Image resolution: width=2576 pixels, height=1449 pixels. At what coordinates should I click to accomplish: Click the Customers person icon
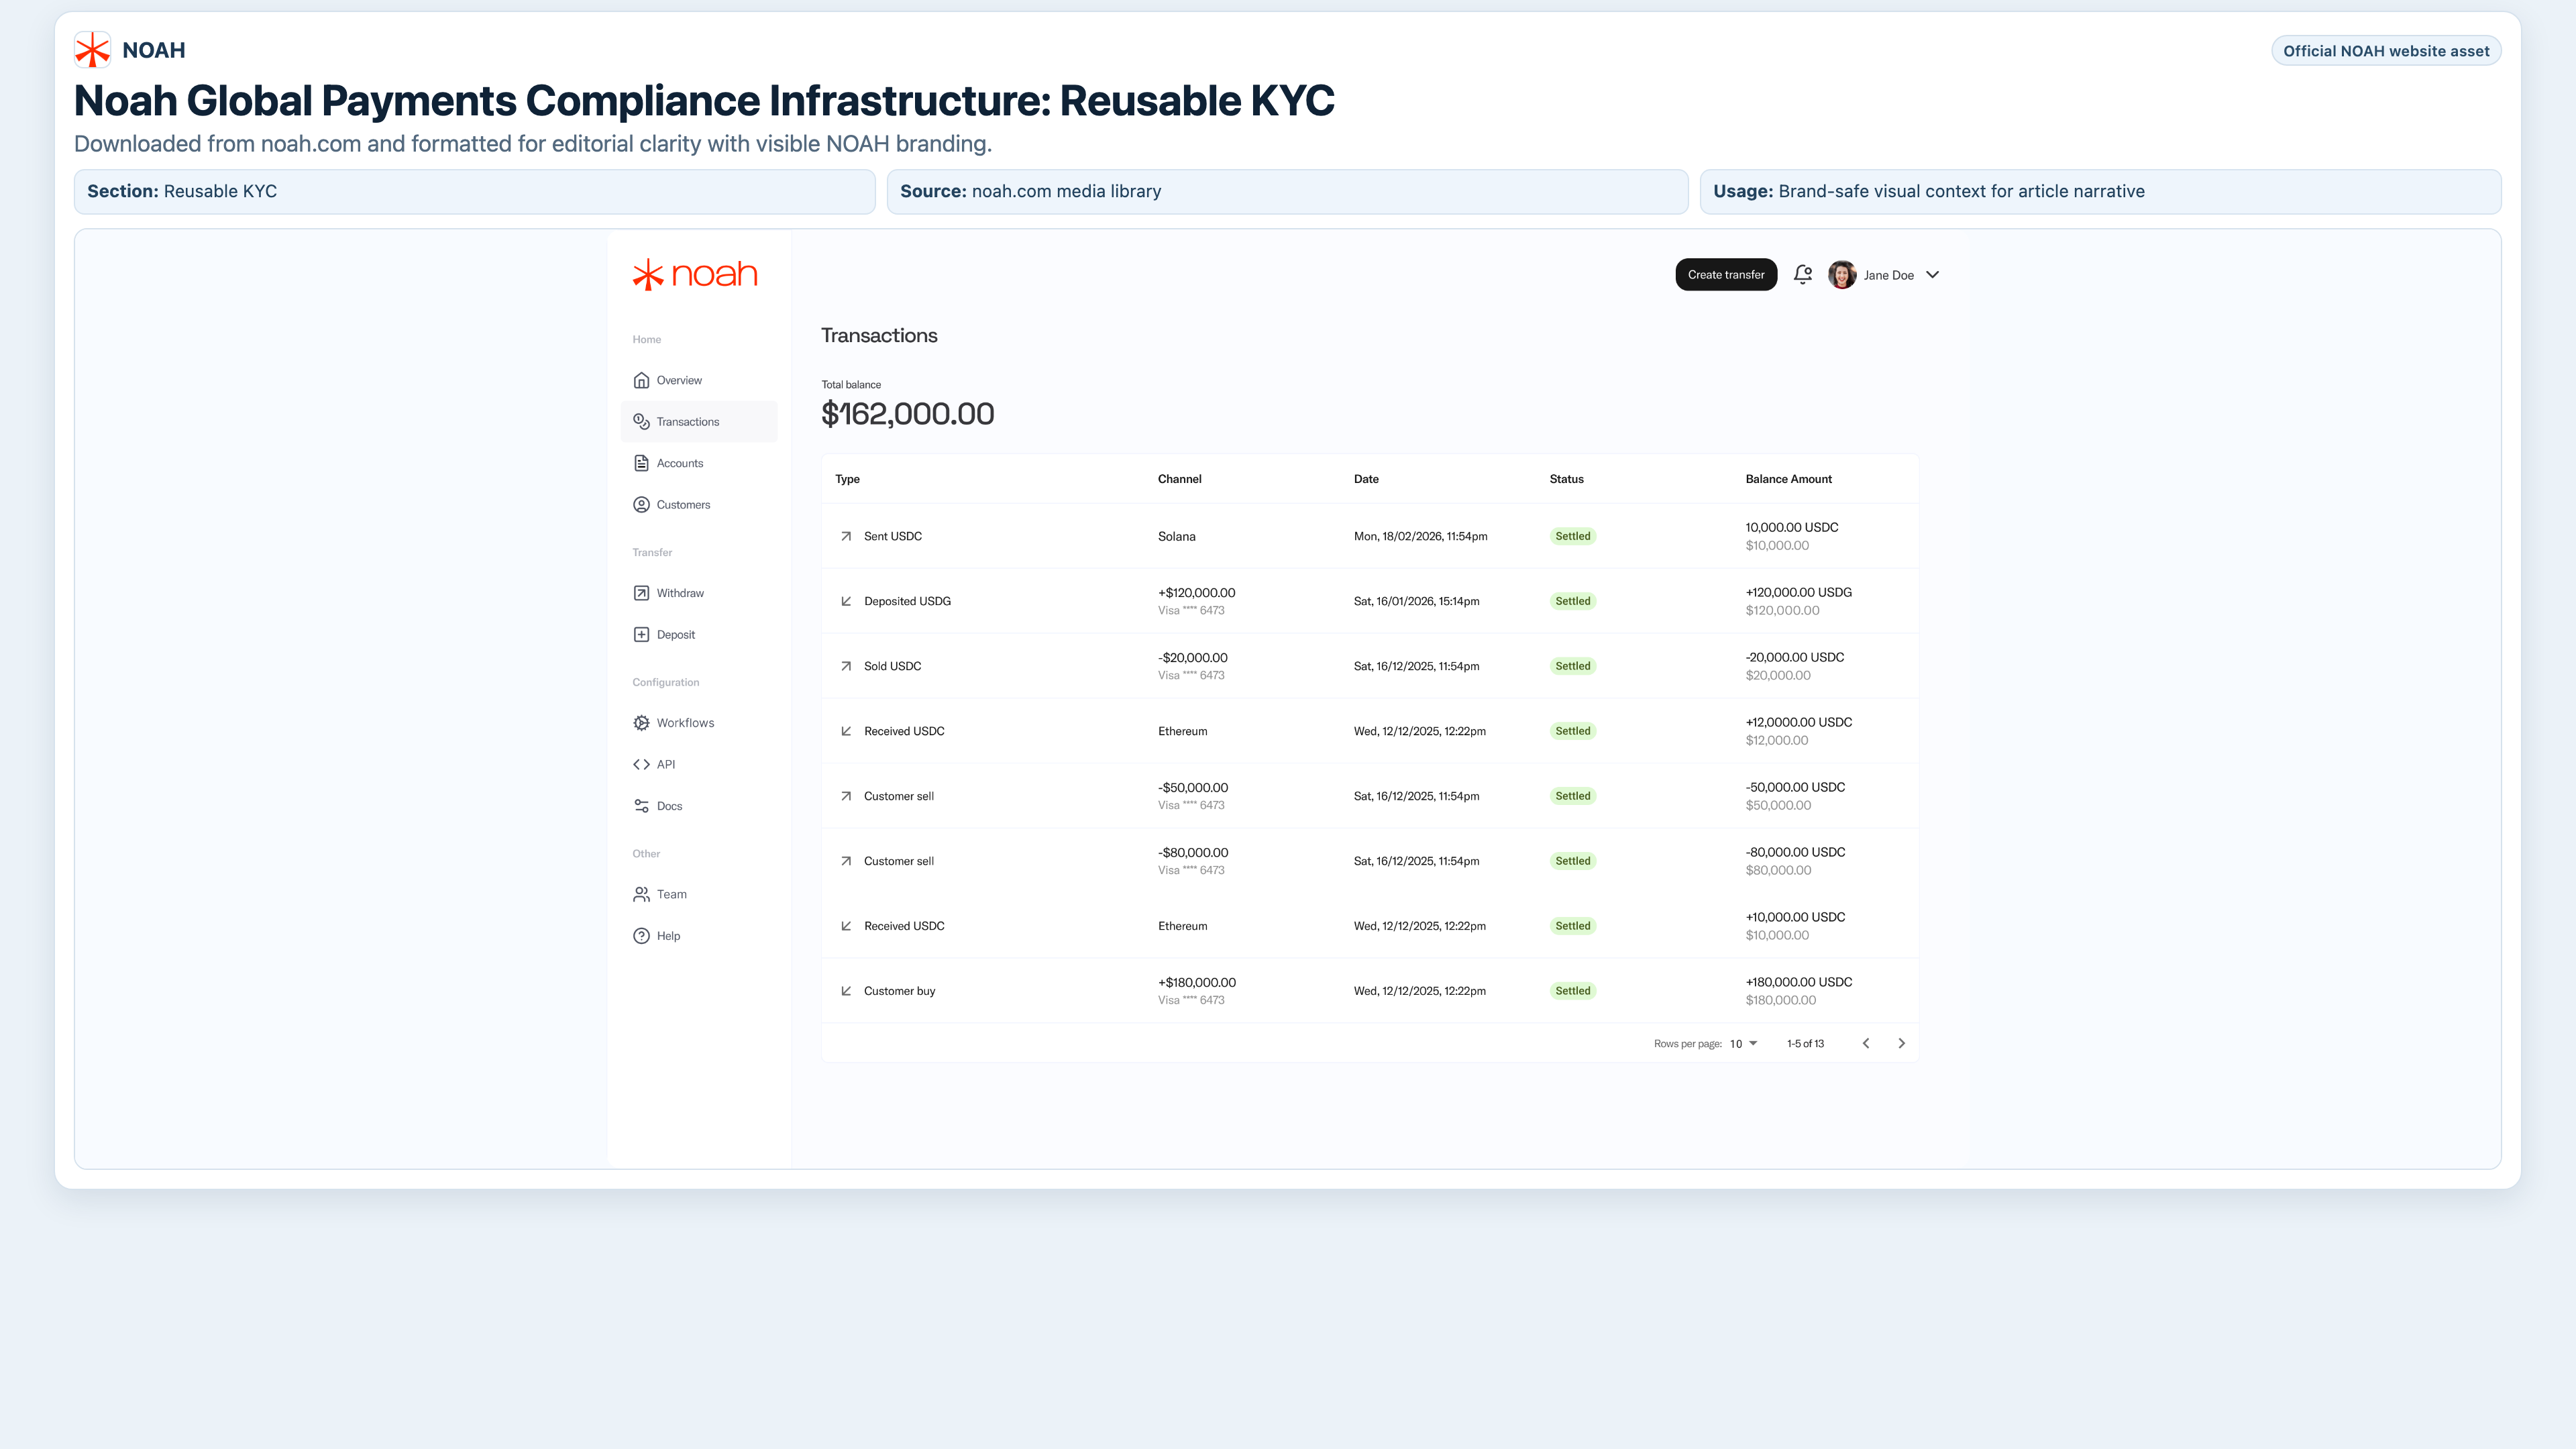[x=641, y=504]
